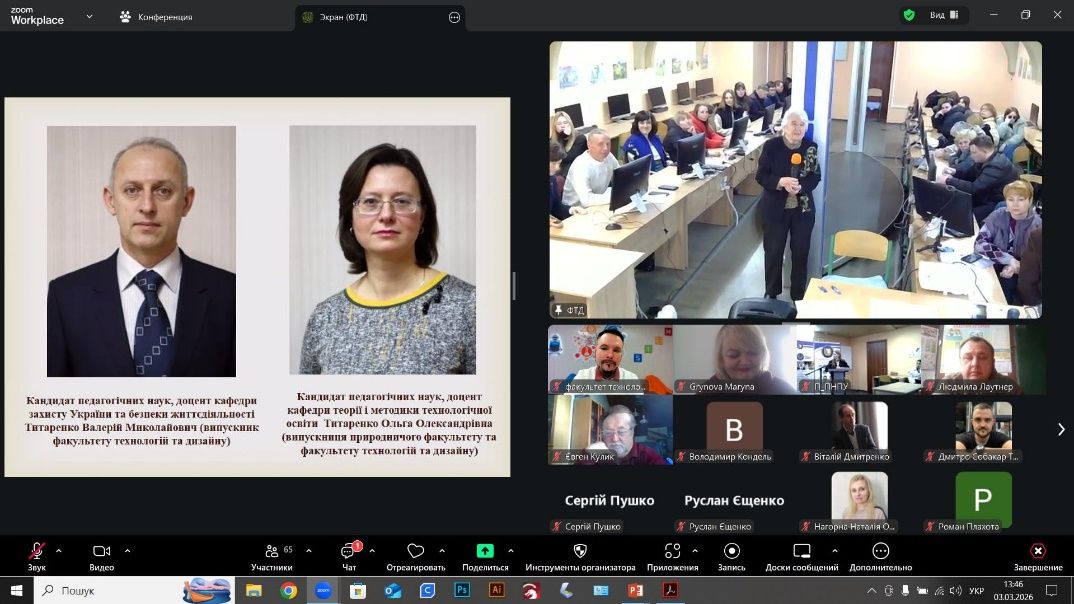Open the Zoom Workplace dropdown chevron
Screen dimensions: 1074x604
(89, 16)
